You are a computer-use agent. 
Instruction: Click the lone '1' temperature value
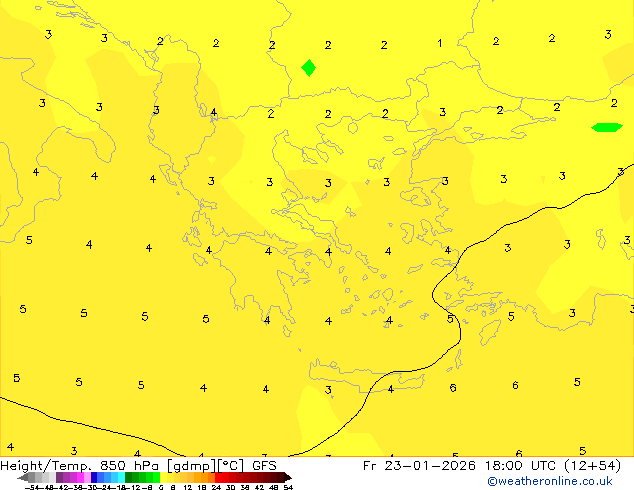click(440, 43)
